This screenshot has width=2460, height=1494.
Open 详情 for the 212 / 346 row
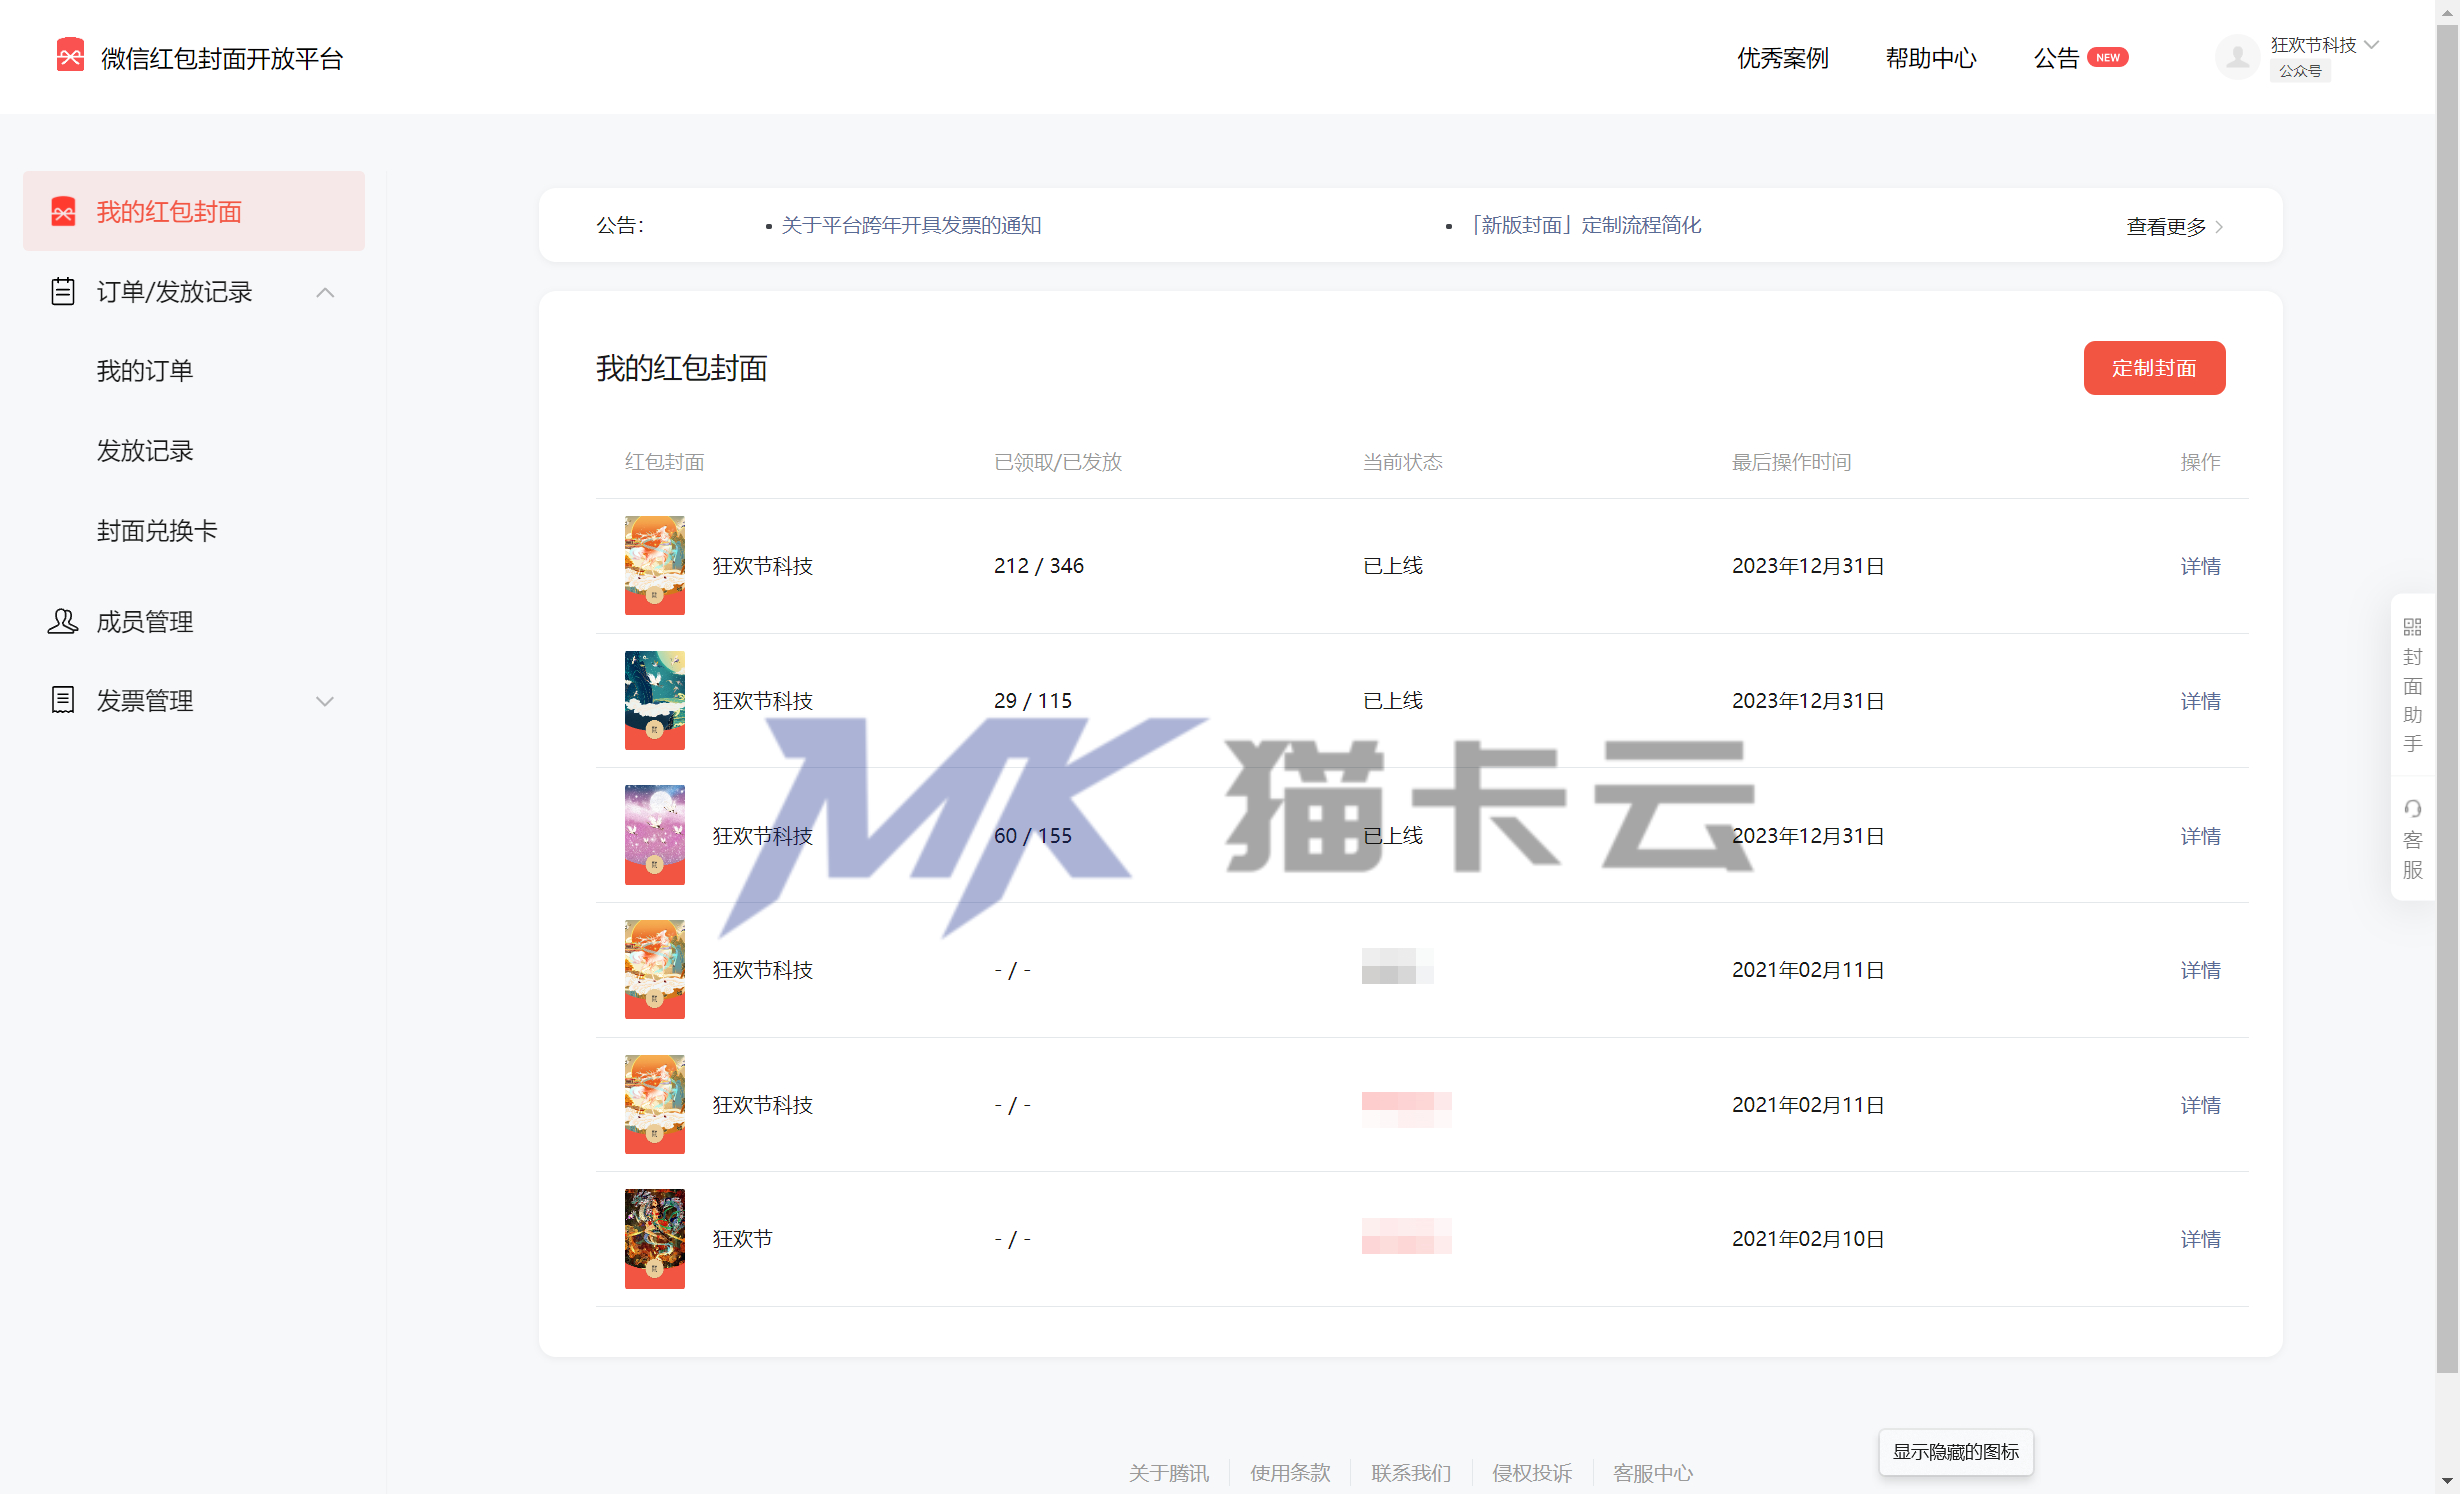point(2200,566)
